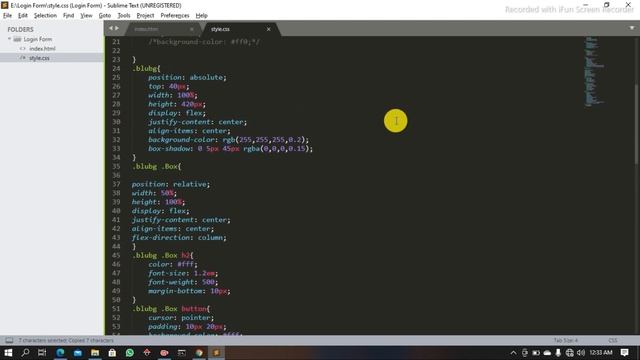Viewport: 640px width, 360px height.
Task: Close the style.css tab
Action: click(269, 29)
